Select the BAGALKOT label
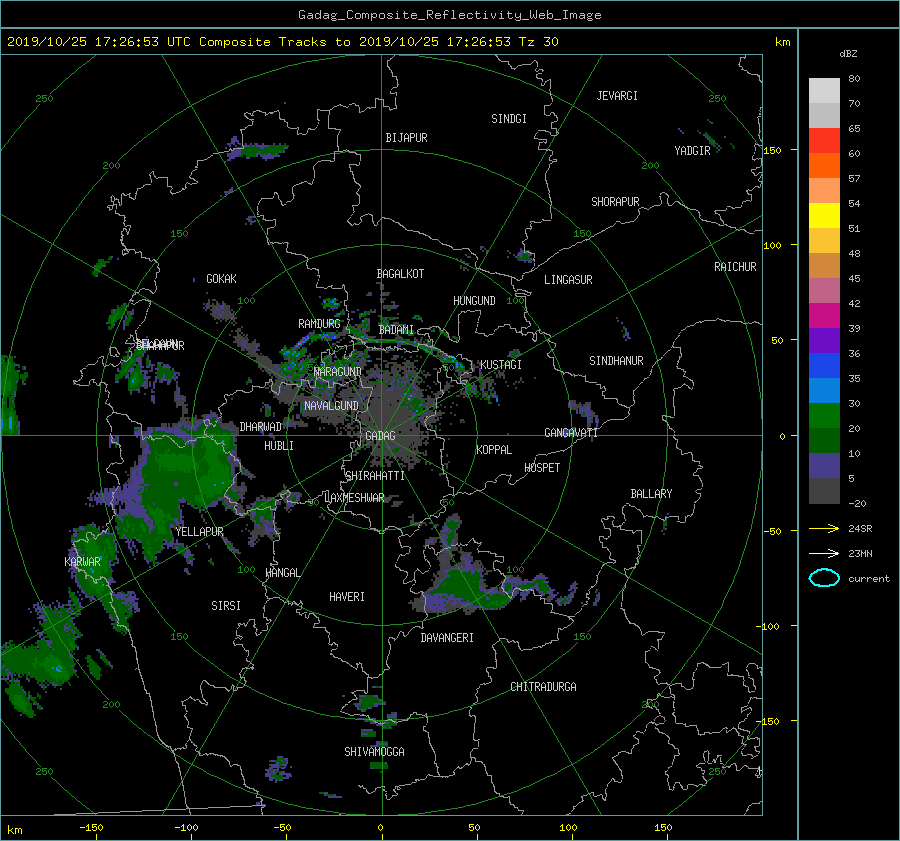This screenshot has height=841, width=900. coord(400,274)
